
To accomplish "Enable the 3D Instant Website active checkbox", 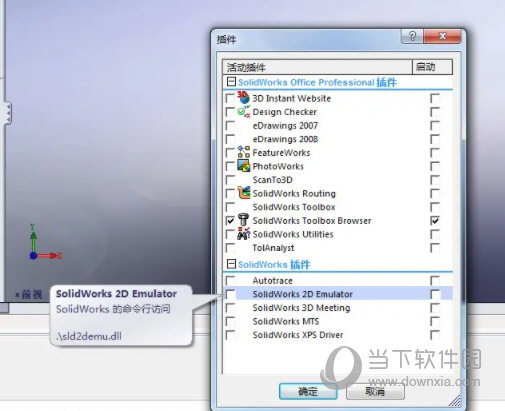I will coord(230,98).
